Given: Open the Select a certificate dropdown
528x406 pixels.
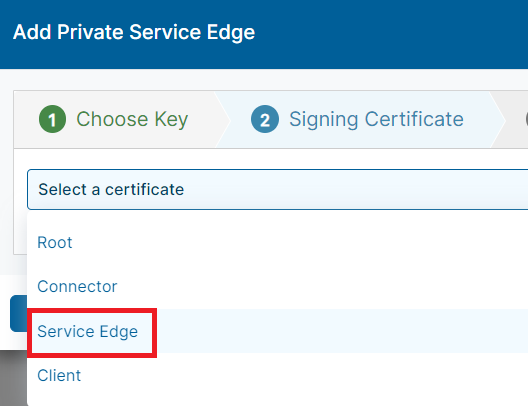Looking at the screenshot, I should 277,190.
